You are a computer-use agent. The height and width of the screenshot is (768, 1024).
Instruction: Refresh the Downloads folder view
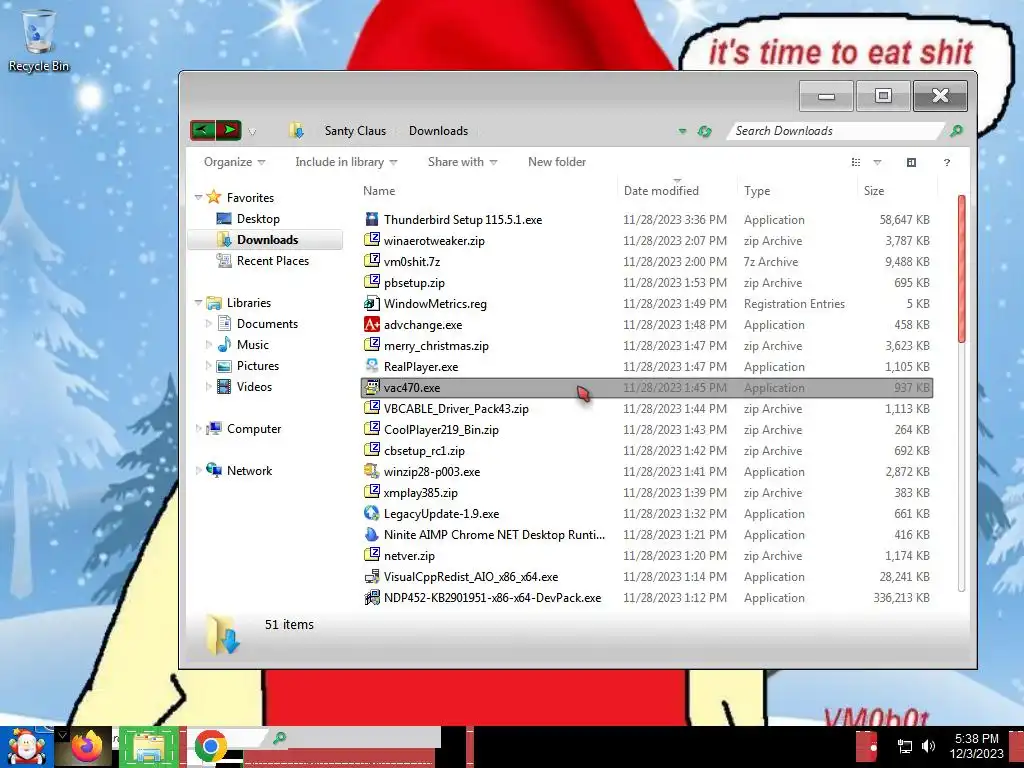tap(704, 131)
